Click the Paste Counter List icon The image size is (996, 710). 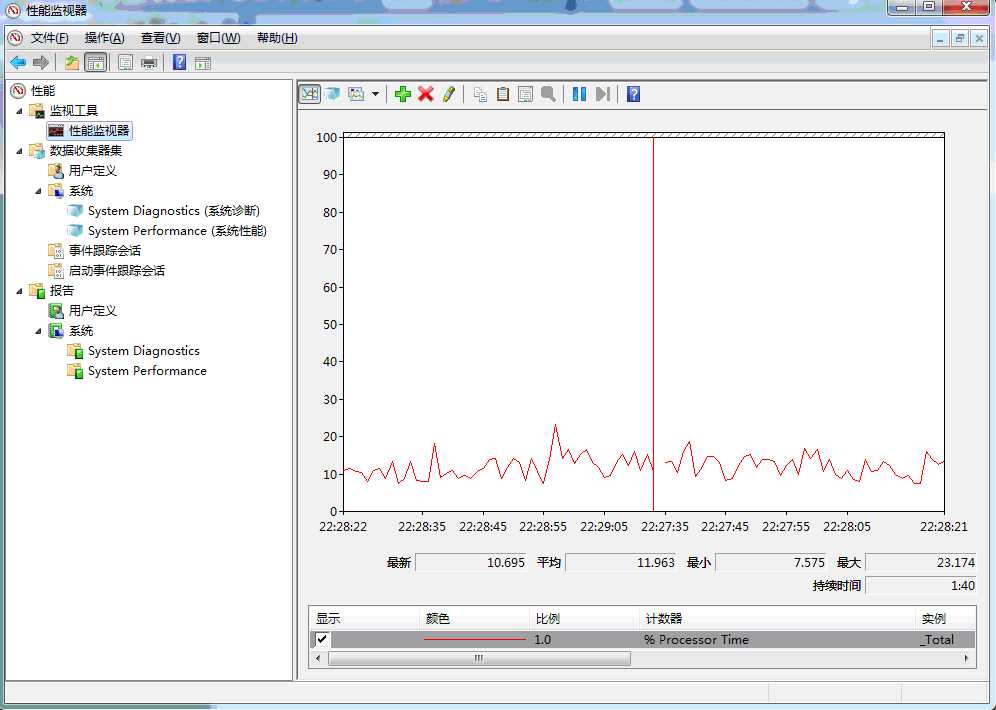click(x=502, y=94)
